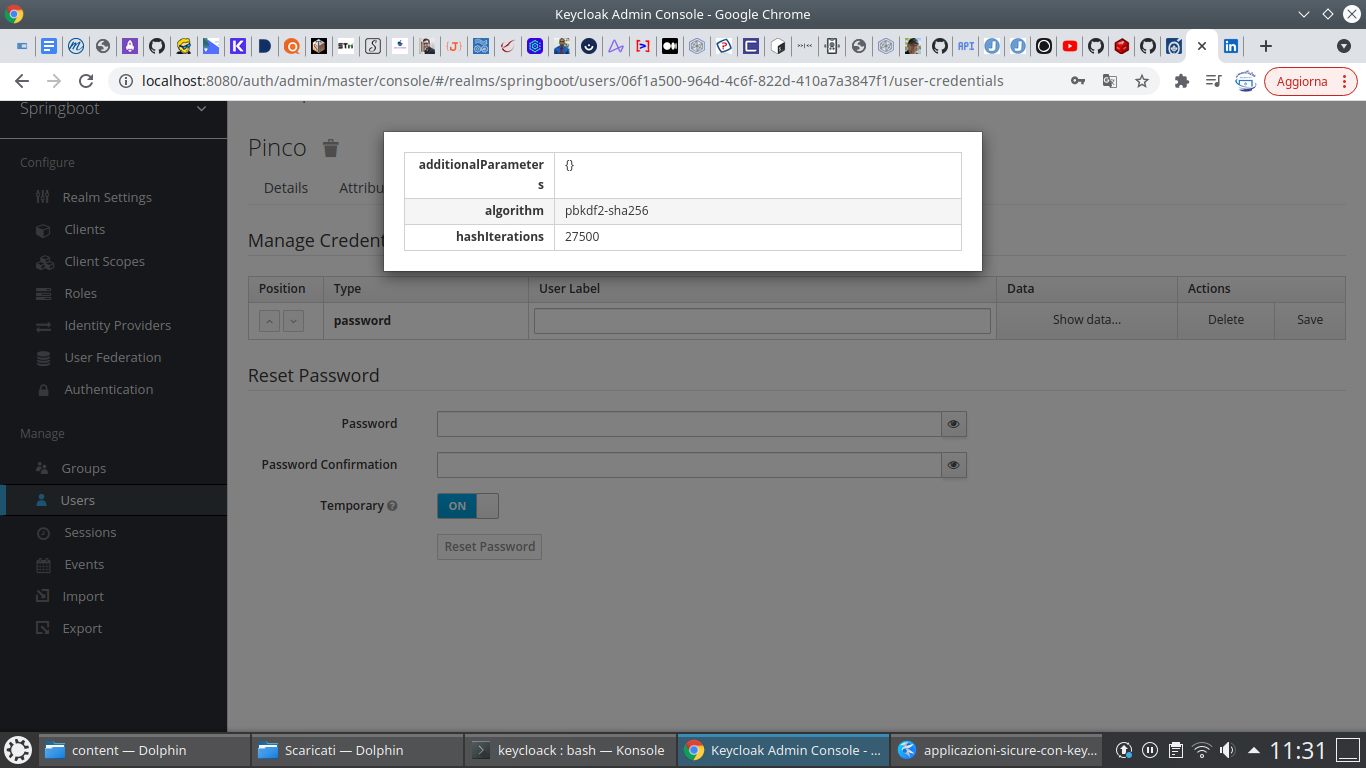
Task: Open KDE application launcher
Action: coord(18,750)
